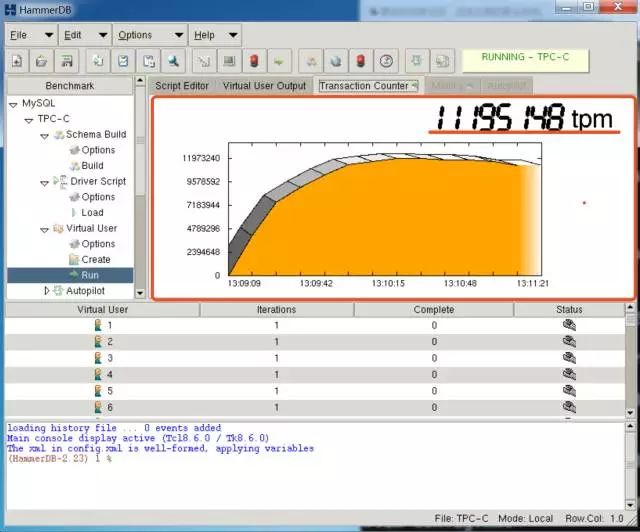Collapse the Schema Build node

click(44, 136)
